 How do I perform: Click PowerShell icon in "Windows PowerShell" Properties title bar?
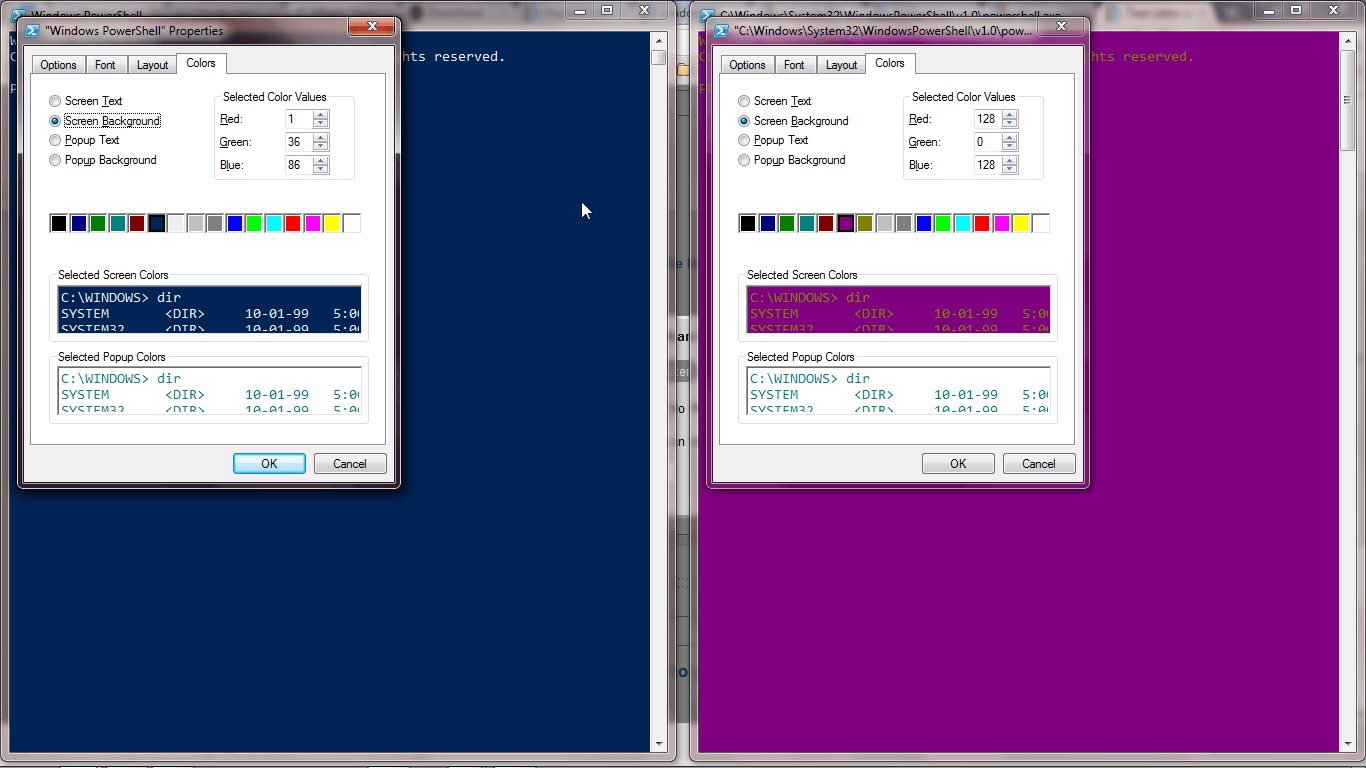pos(33,30)
